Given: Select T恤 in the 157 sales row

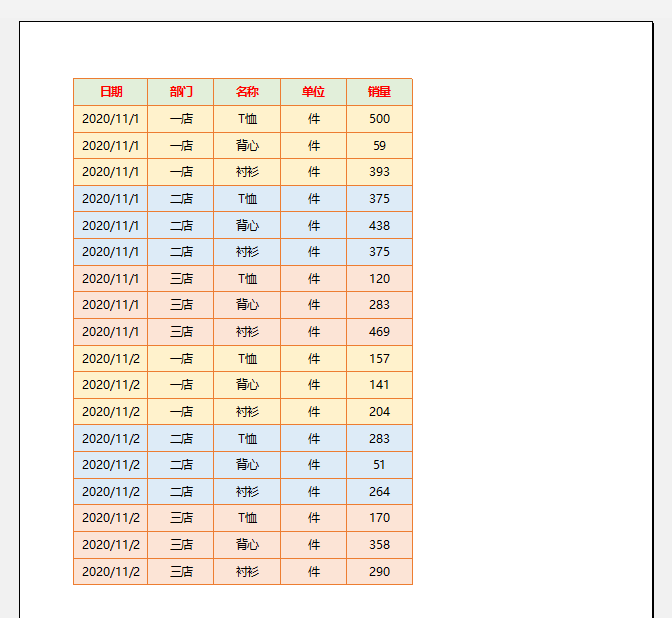Looking at the screenshot, I should tap(247, 359).
